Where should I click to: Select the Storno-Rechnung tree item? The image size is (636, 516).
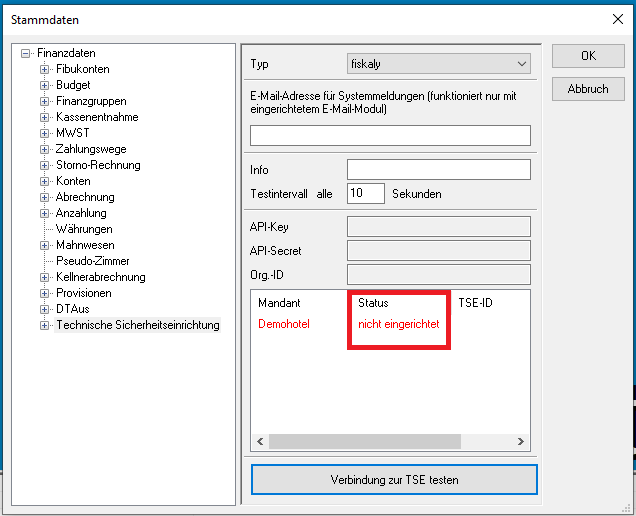(x=98, y=165)
